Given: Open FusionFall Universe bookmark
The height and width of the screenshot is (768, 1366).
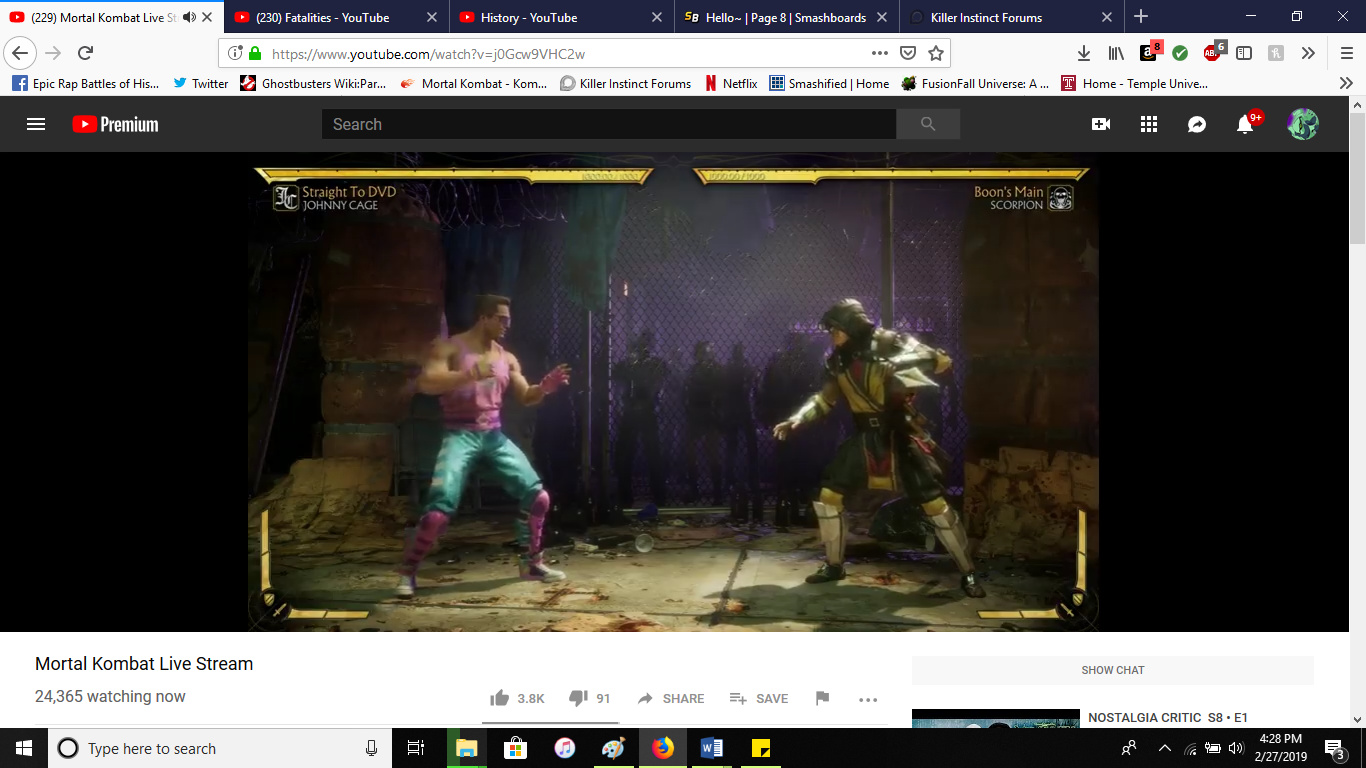Looking at the screenshot, I should (975, 84).
